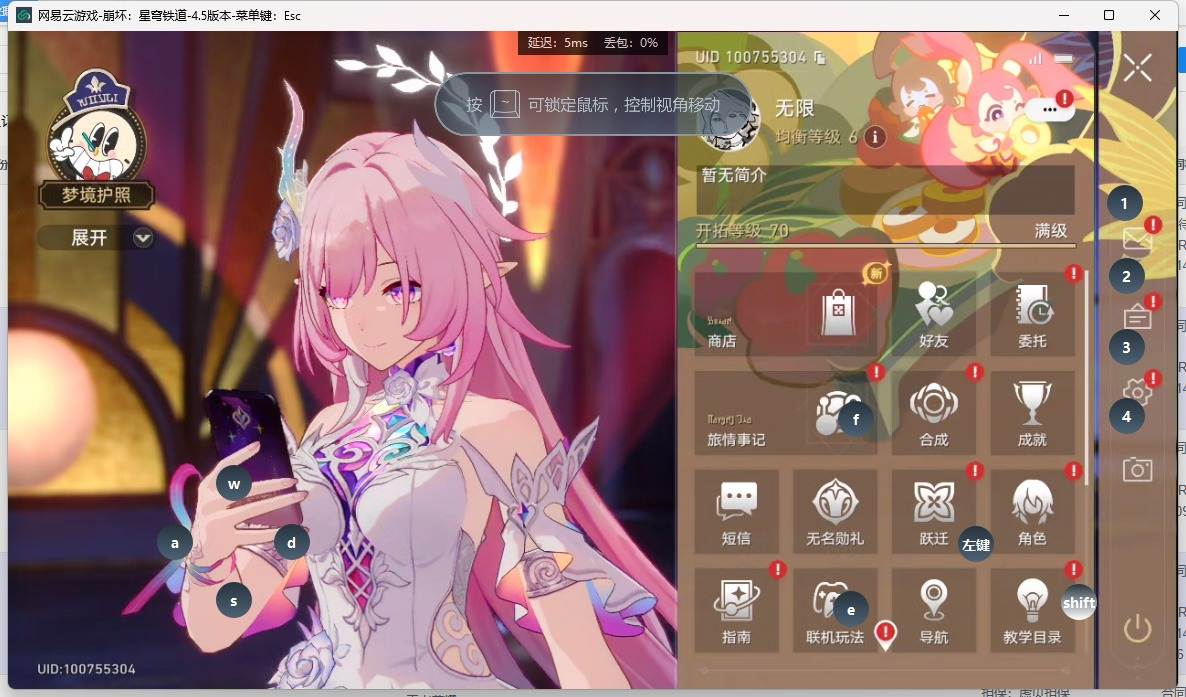Click the power logout icon

[1137, 628]
